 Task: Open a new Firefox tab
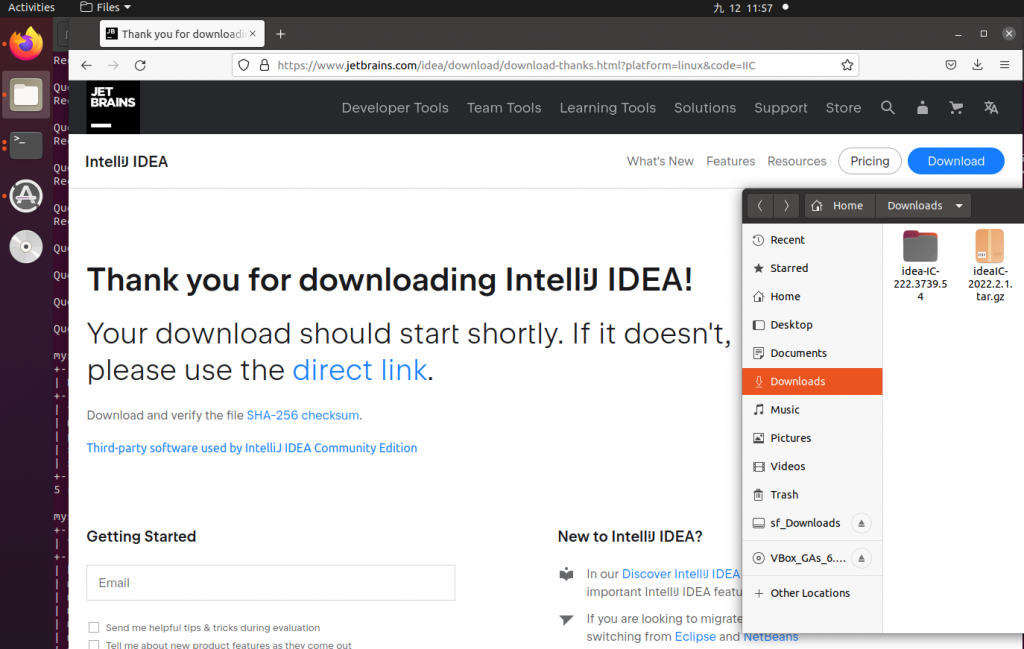click(x=280, y=34)
